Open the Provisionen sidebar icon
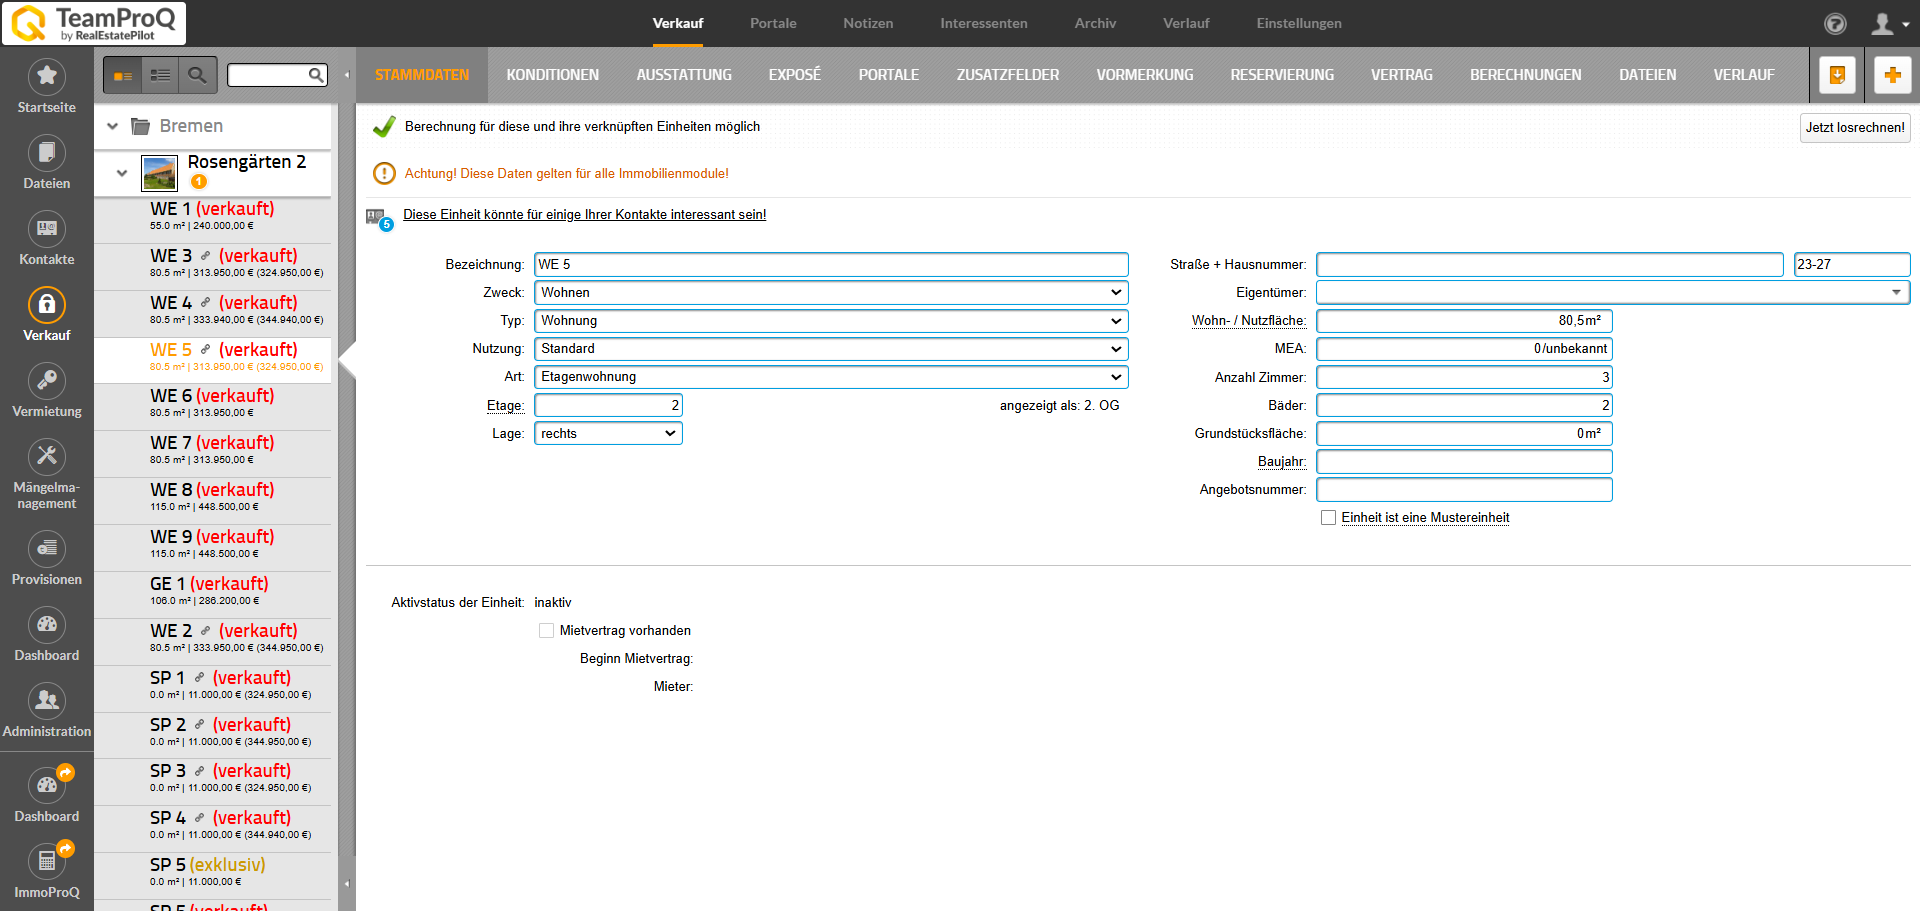 (x=46, y=549)
